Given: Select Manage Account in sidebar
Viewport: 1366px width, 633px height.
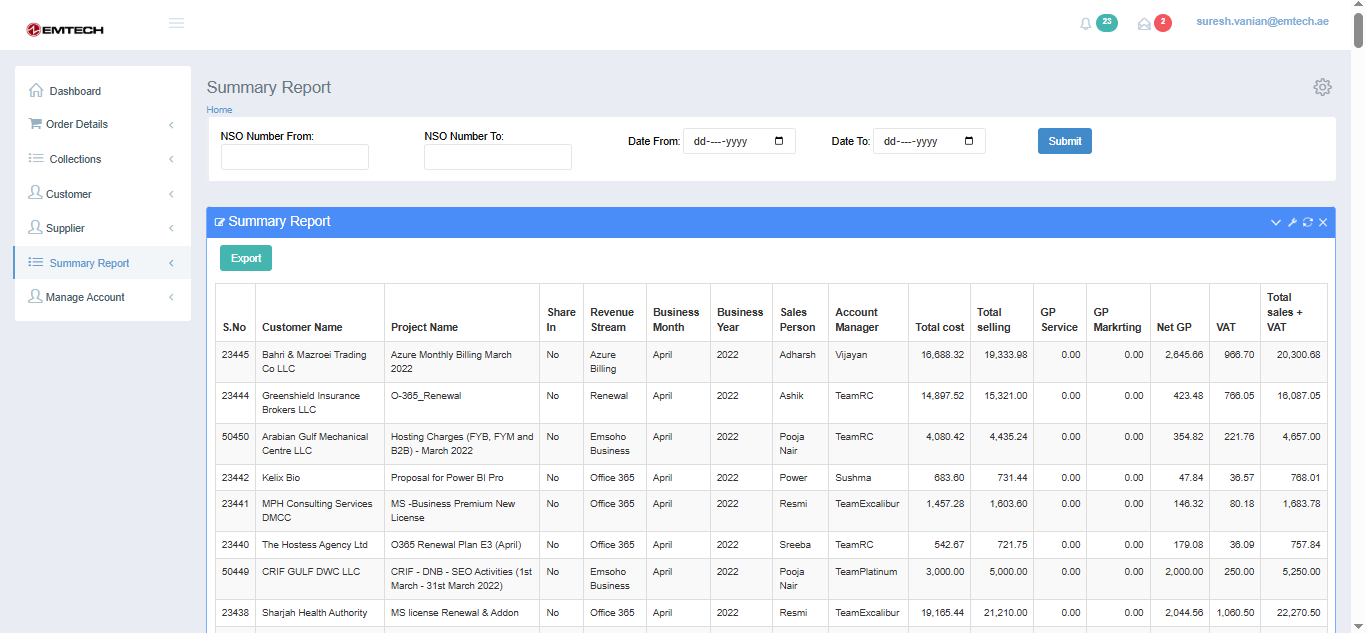Looking at the screenshot, I should coord(85,297).
